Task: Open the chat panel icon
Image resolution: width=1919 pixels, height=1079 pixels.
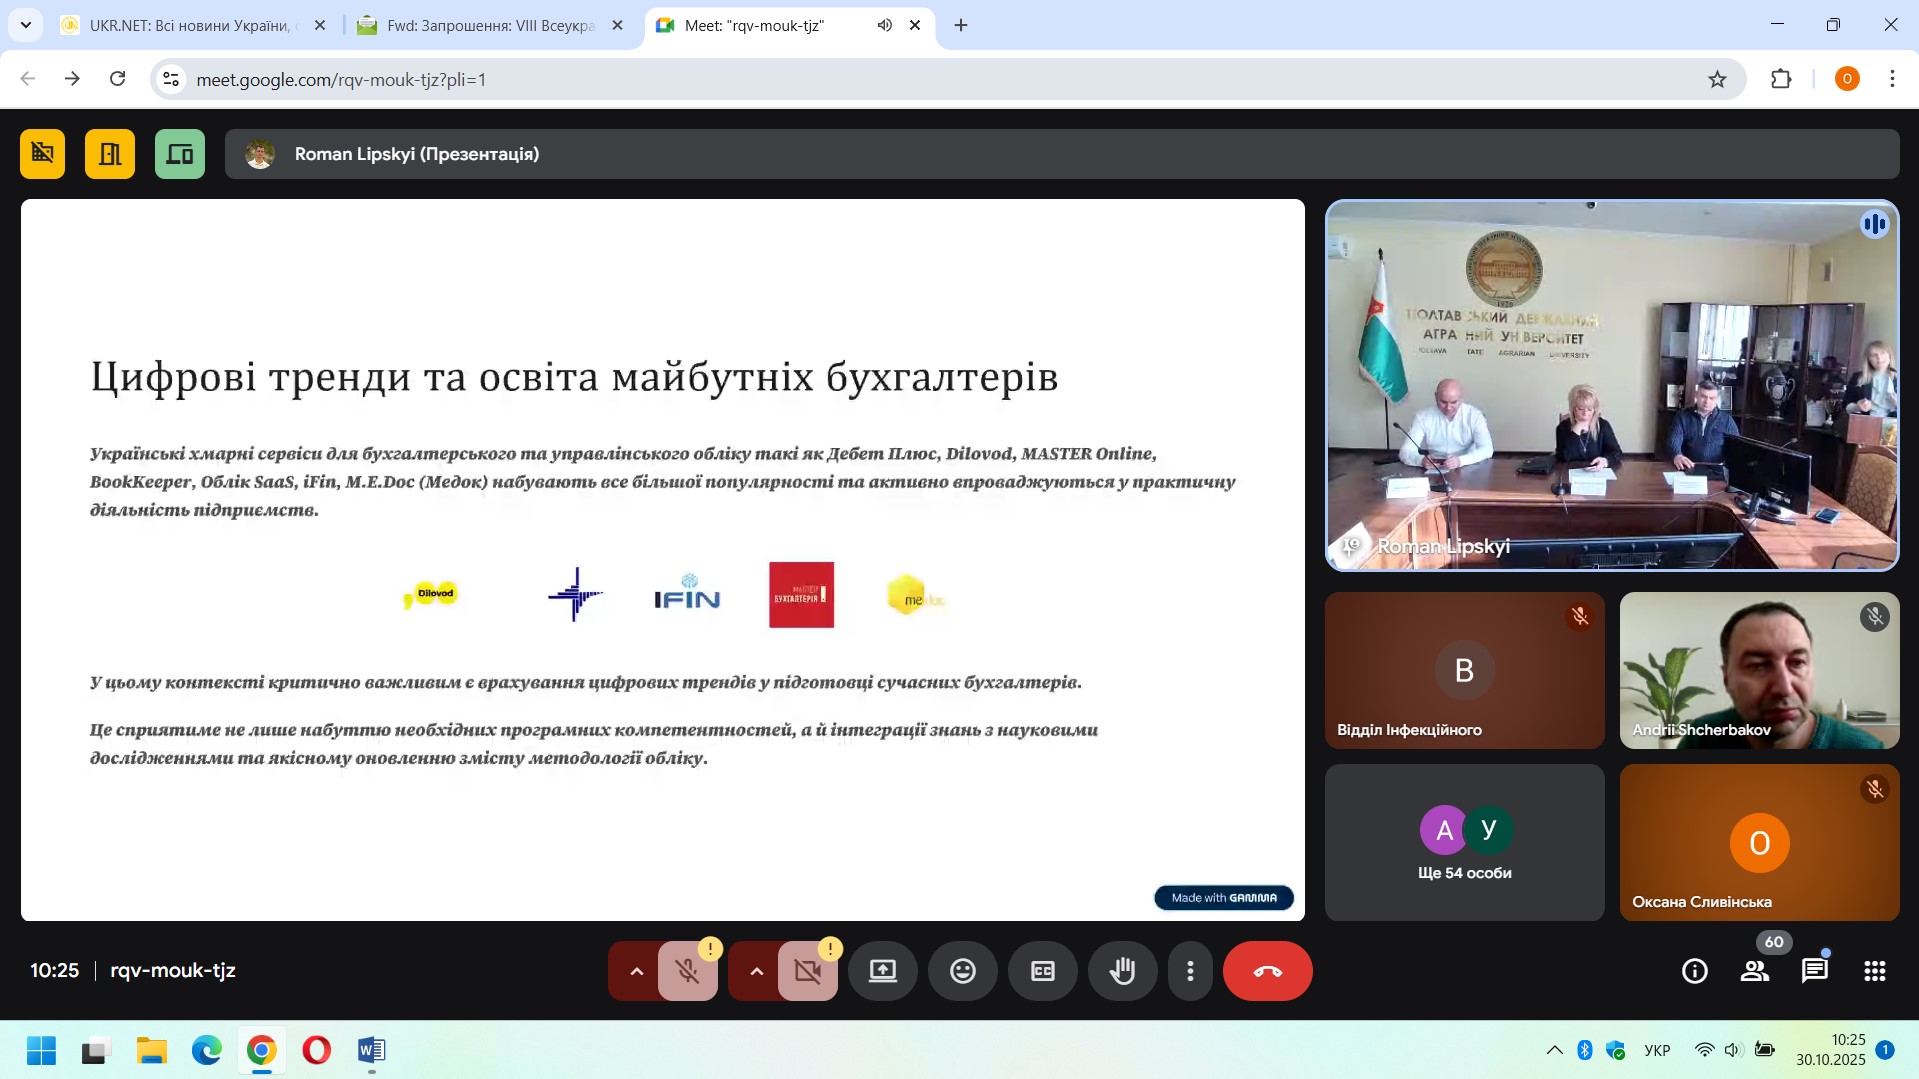Action: (1814, 971)
